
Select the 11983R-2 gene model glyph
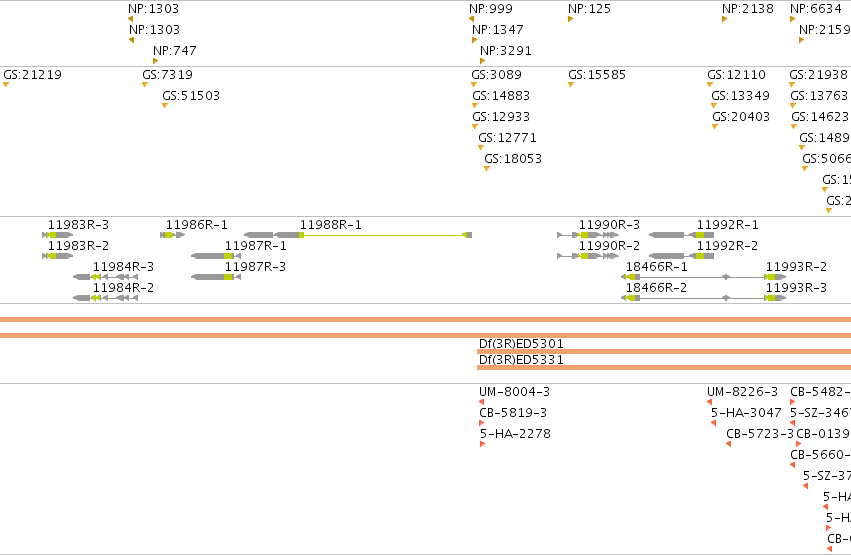(58, 256)
